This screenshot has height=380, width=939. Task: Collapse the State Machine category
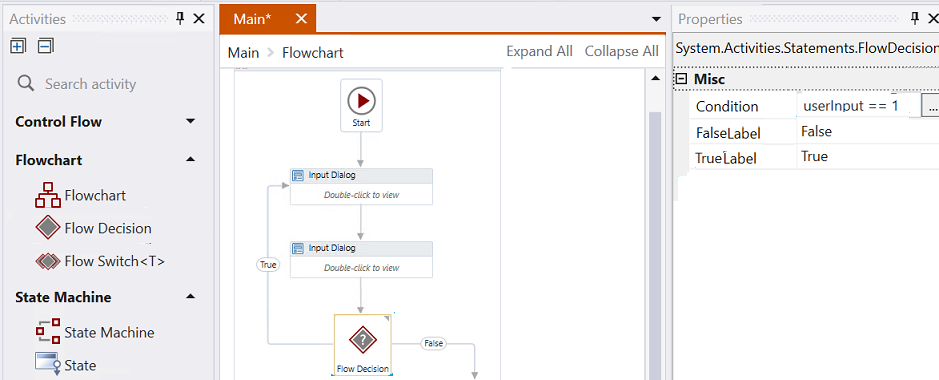pos(190,297)
